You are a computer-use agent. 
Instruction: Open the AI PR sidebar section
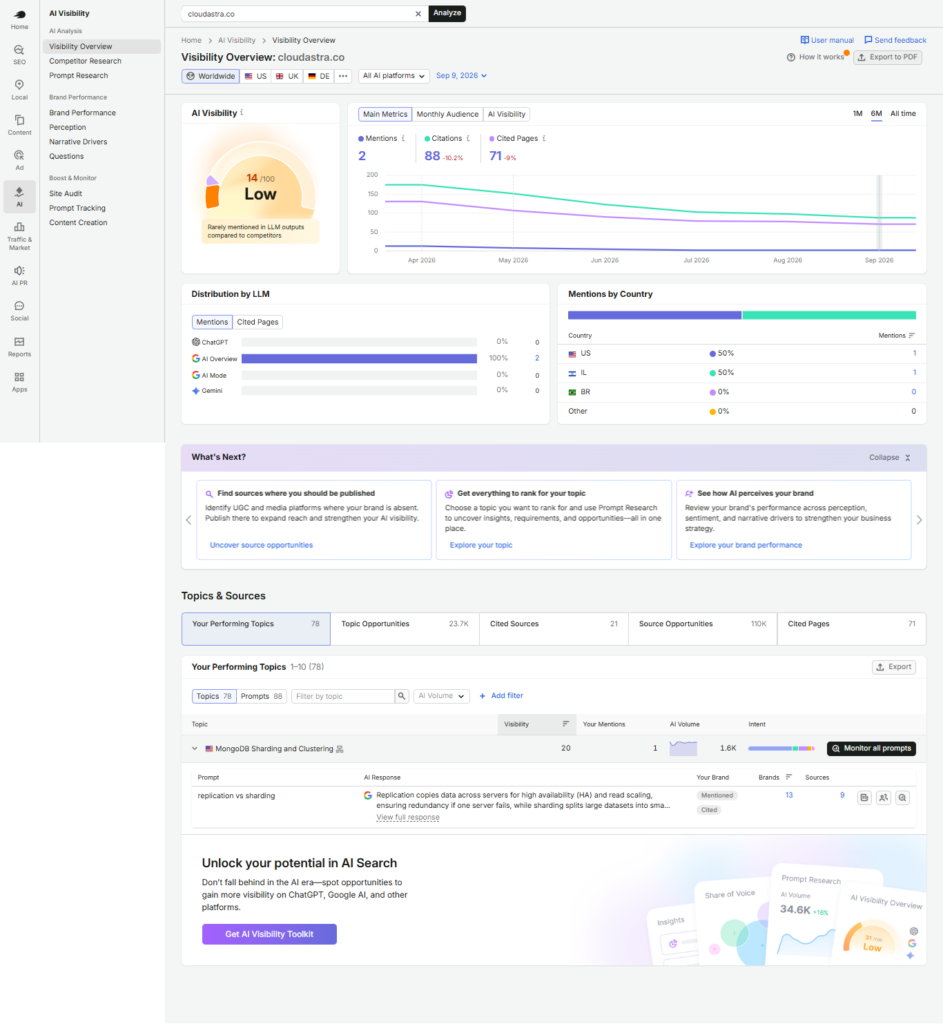point(20,276)
